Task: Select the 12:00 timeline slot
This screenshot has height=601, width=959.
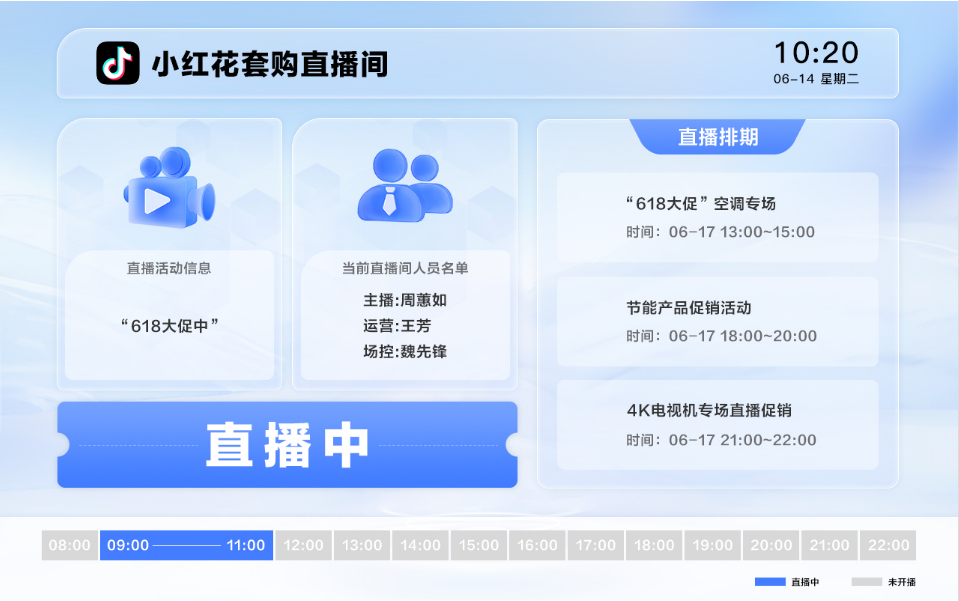Action: tap(303, 545)
